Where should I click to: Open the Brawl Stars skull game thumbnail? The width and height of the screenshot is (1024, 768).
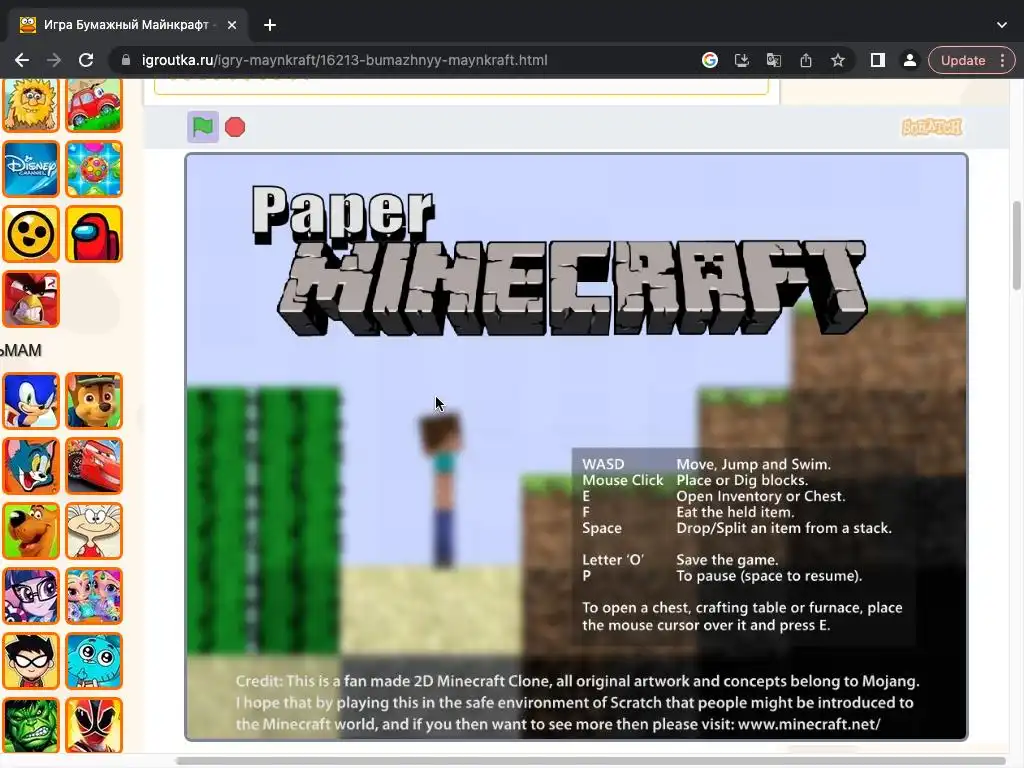(31, 234)
